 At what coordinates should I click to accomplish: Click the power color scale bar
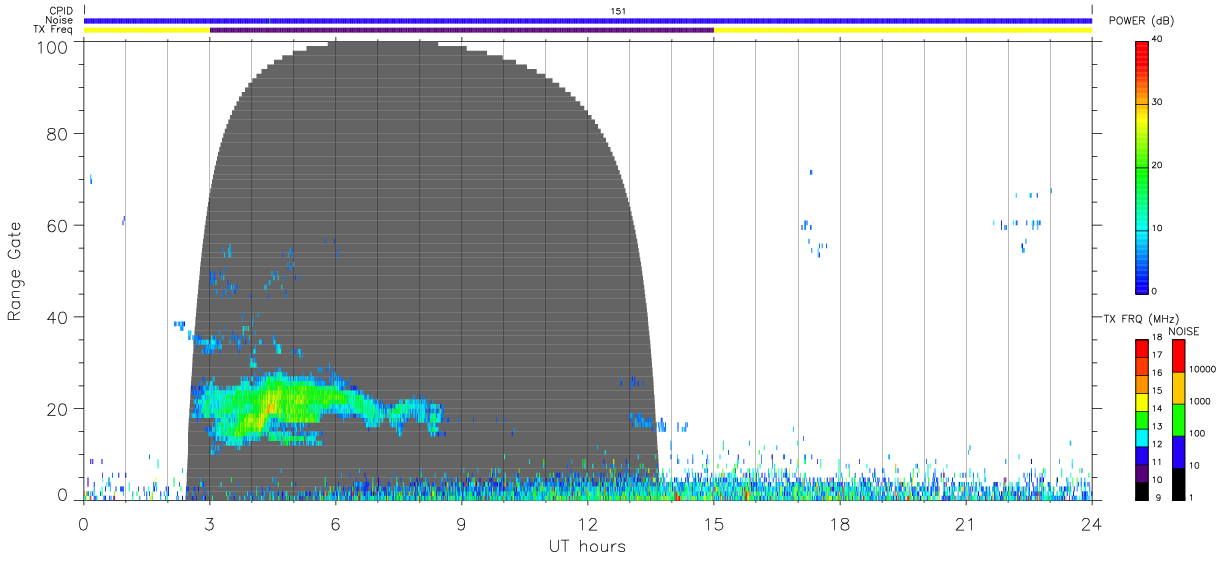pos(1141,166)
